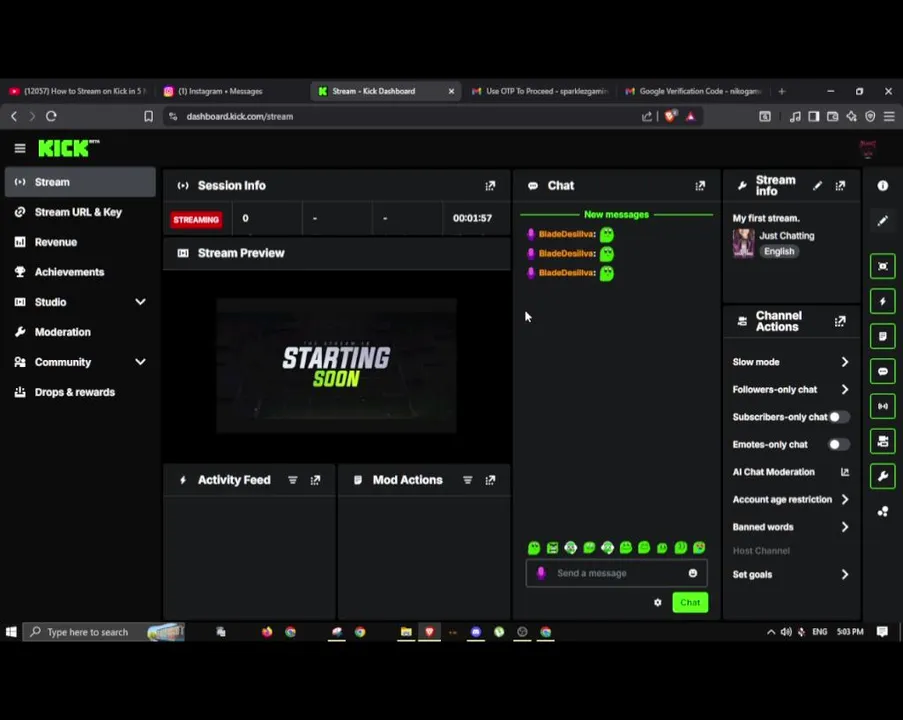Pop out the Activity Feed panel
Viewport: 903px width, 720px height.
[x=316, y=480]
